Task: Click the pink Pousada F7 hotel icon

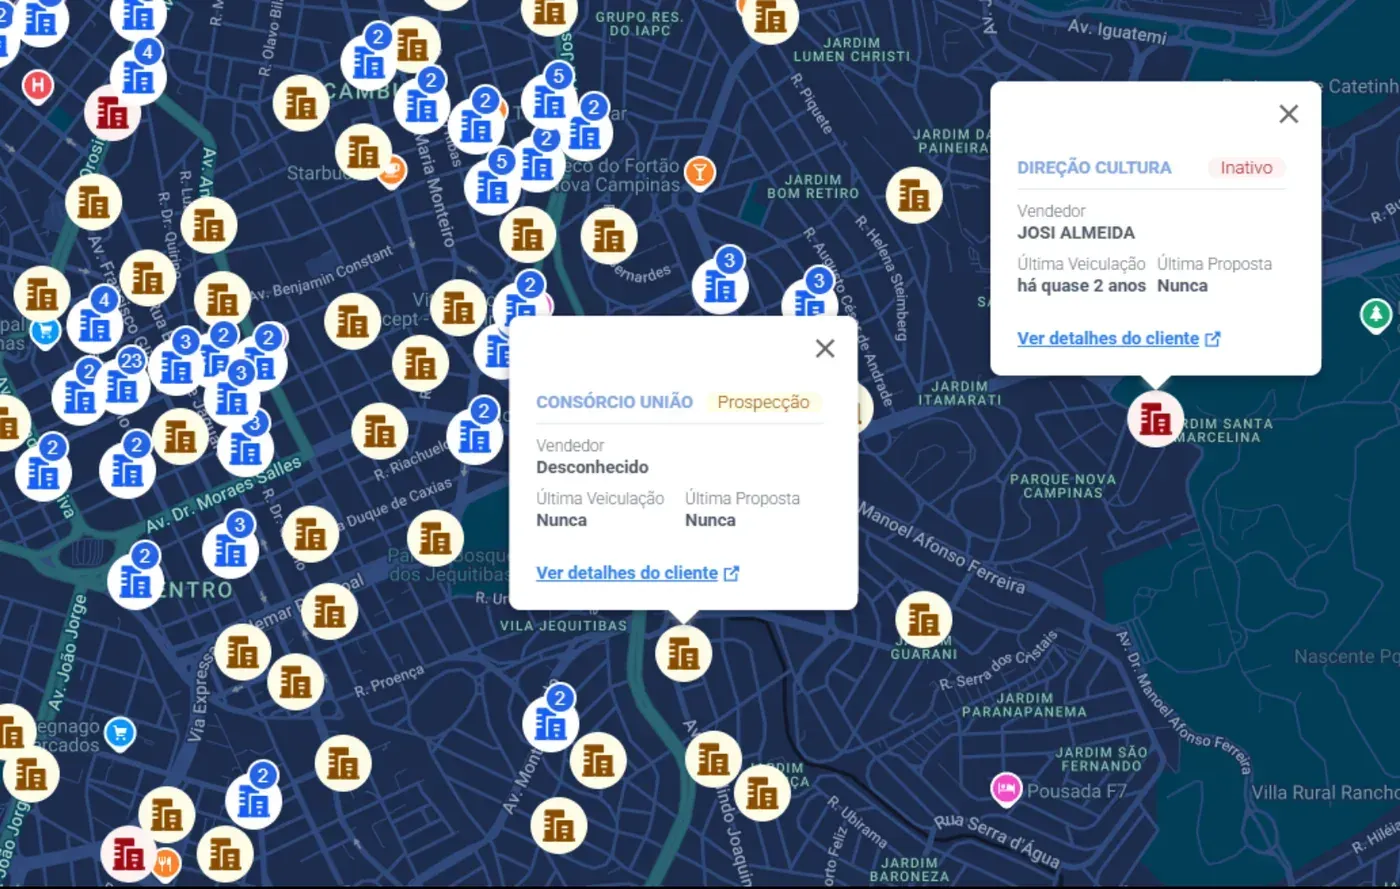Action: click(x=1006, y=788)
